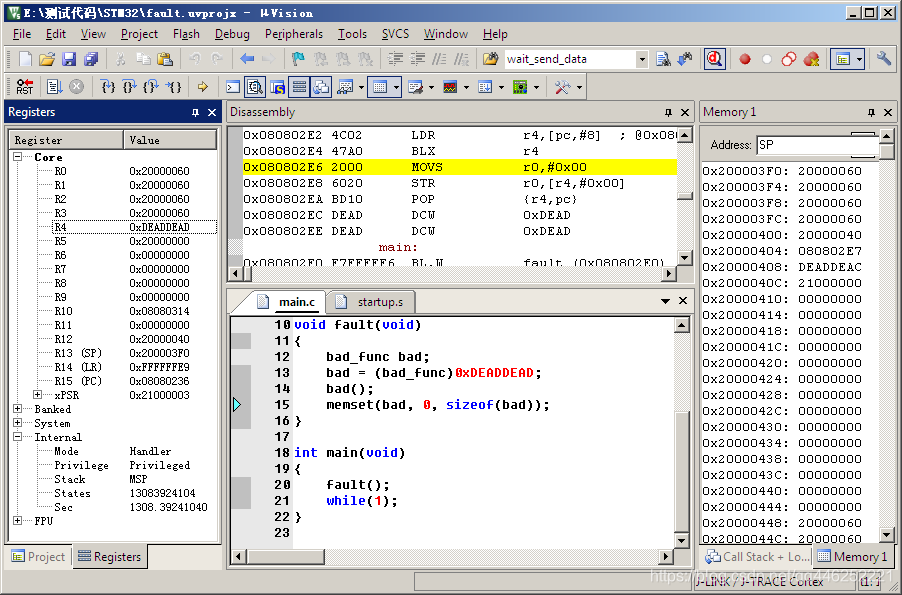
Task: Toggle Start/Stop Debug Session button
Action: pyautogui.click(x=714, y=59)
